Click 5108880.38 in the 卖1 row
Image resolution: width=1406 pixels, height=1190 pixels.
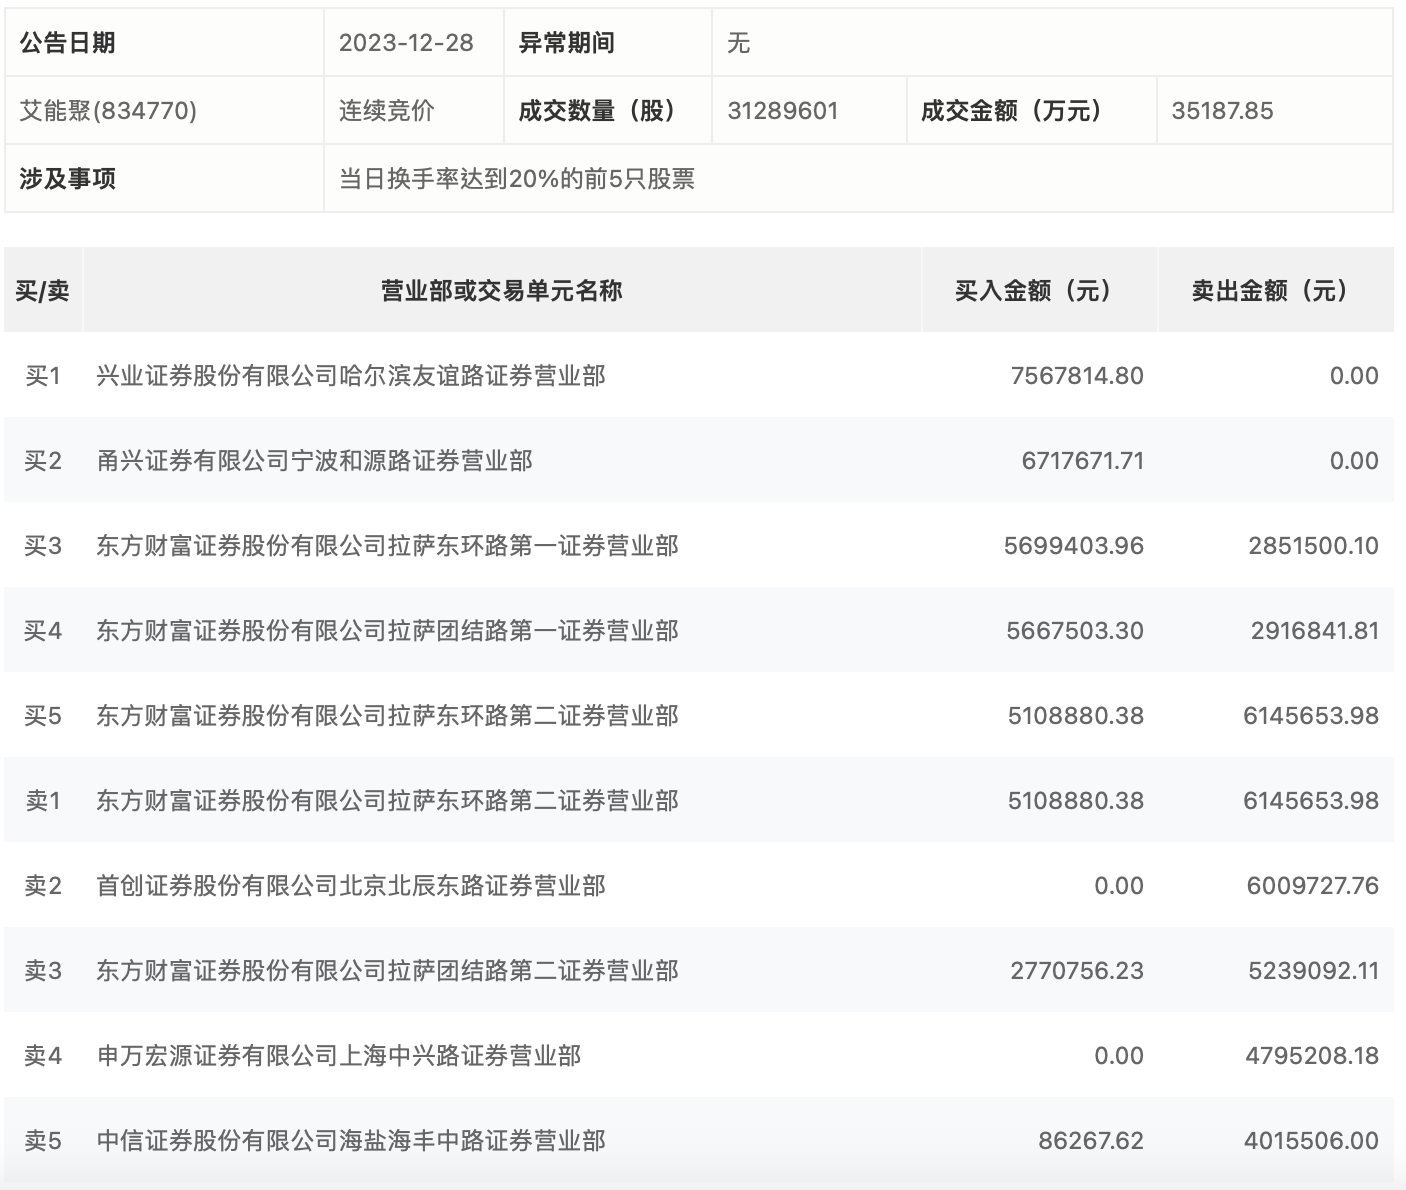1076,800
